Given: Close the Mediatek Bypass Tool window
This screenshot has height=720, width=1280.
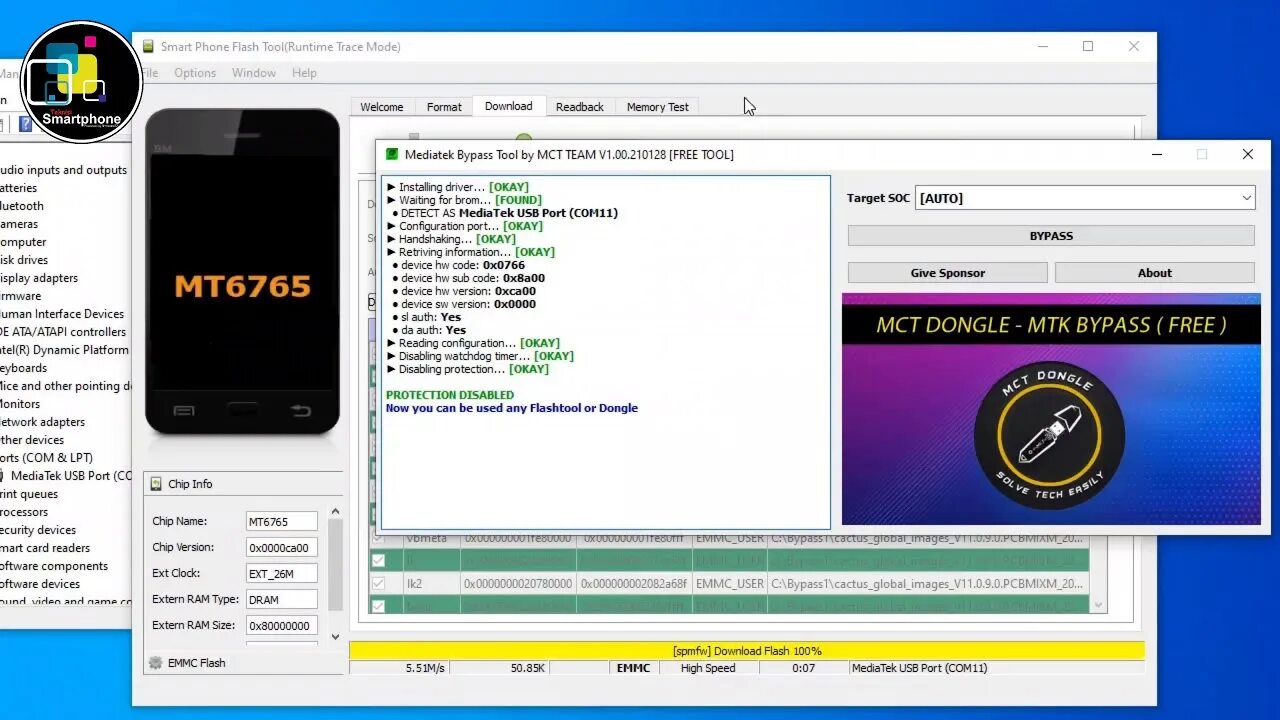Looking at the screenshot, I should pyautogui.click(x=1247, y=154).
